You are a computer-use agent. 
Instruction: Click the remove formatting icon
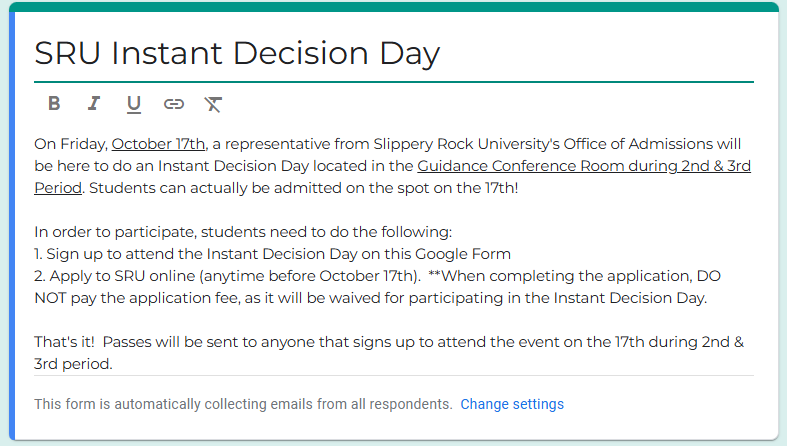[213, 103]
